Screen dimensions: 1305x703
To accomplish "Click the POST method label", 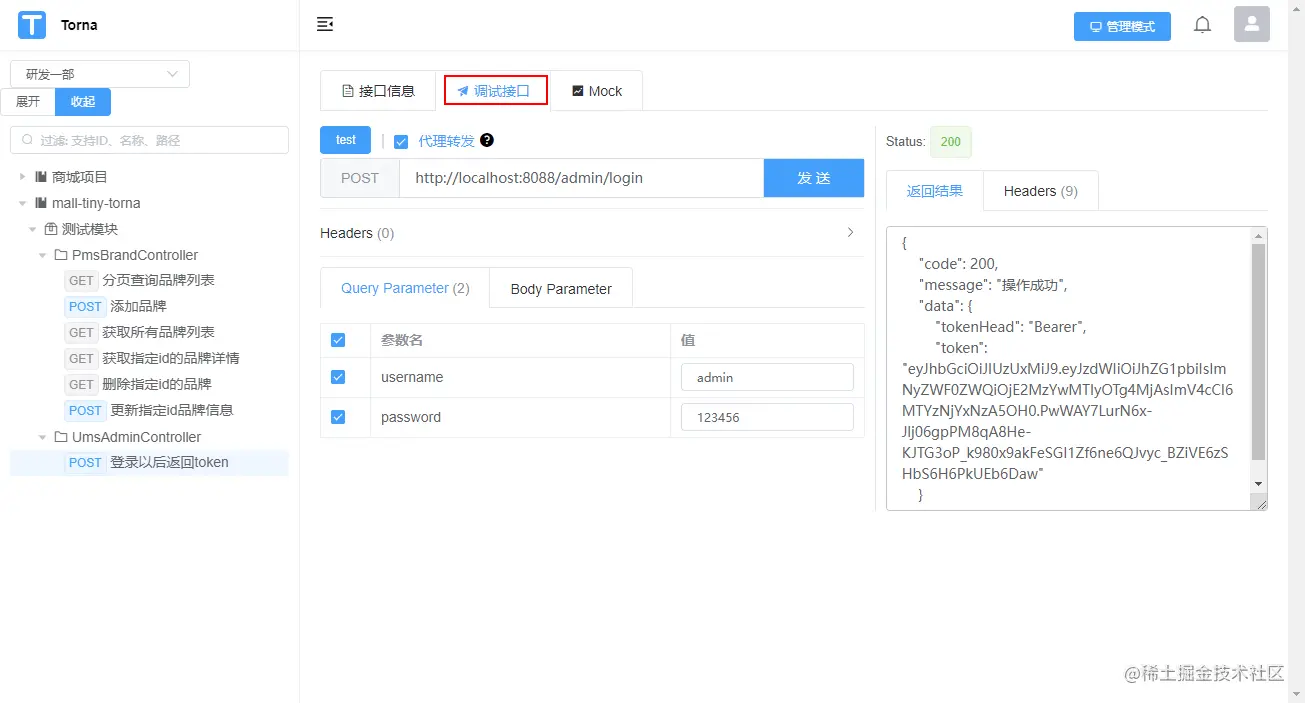I will click(360, 178).
